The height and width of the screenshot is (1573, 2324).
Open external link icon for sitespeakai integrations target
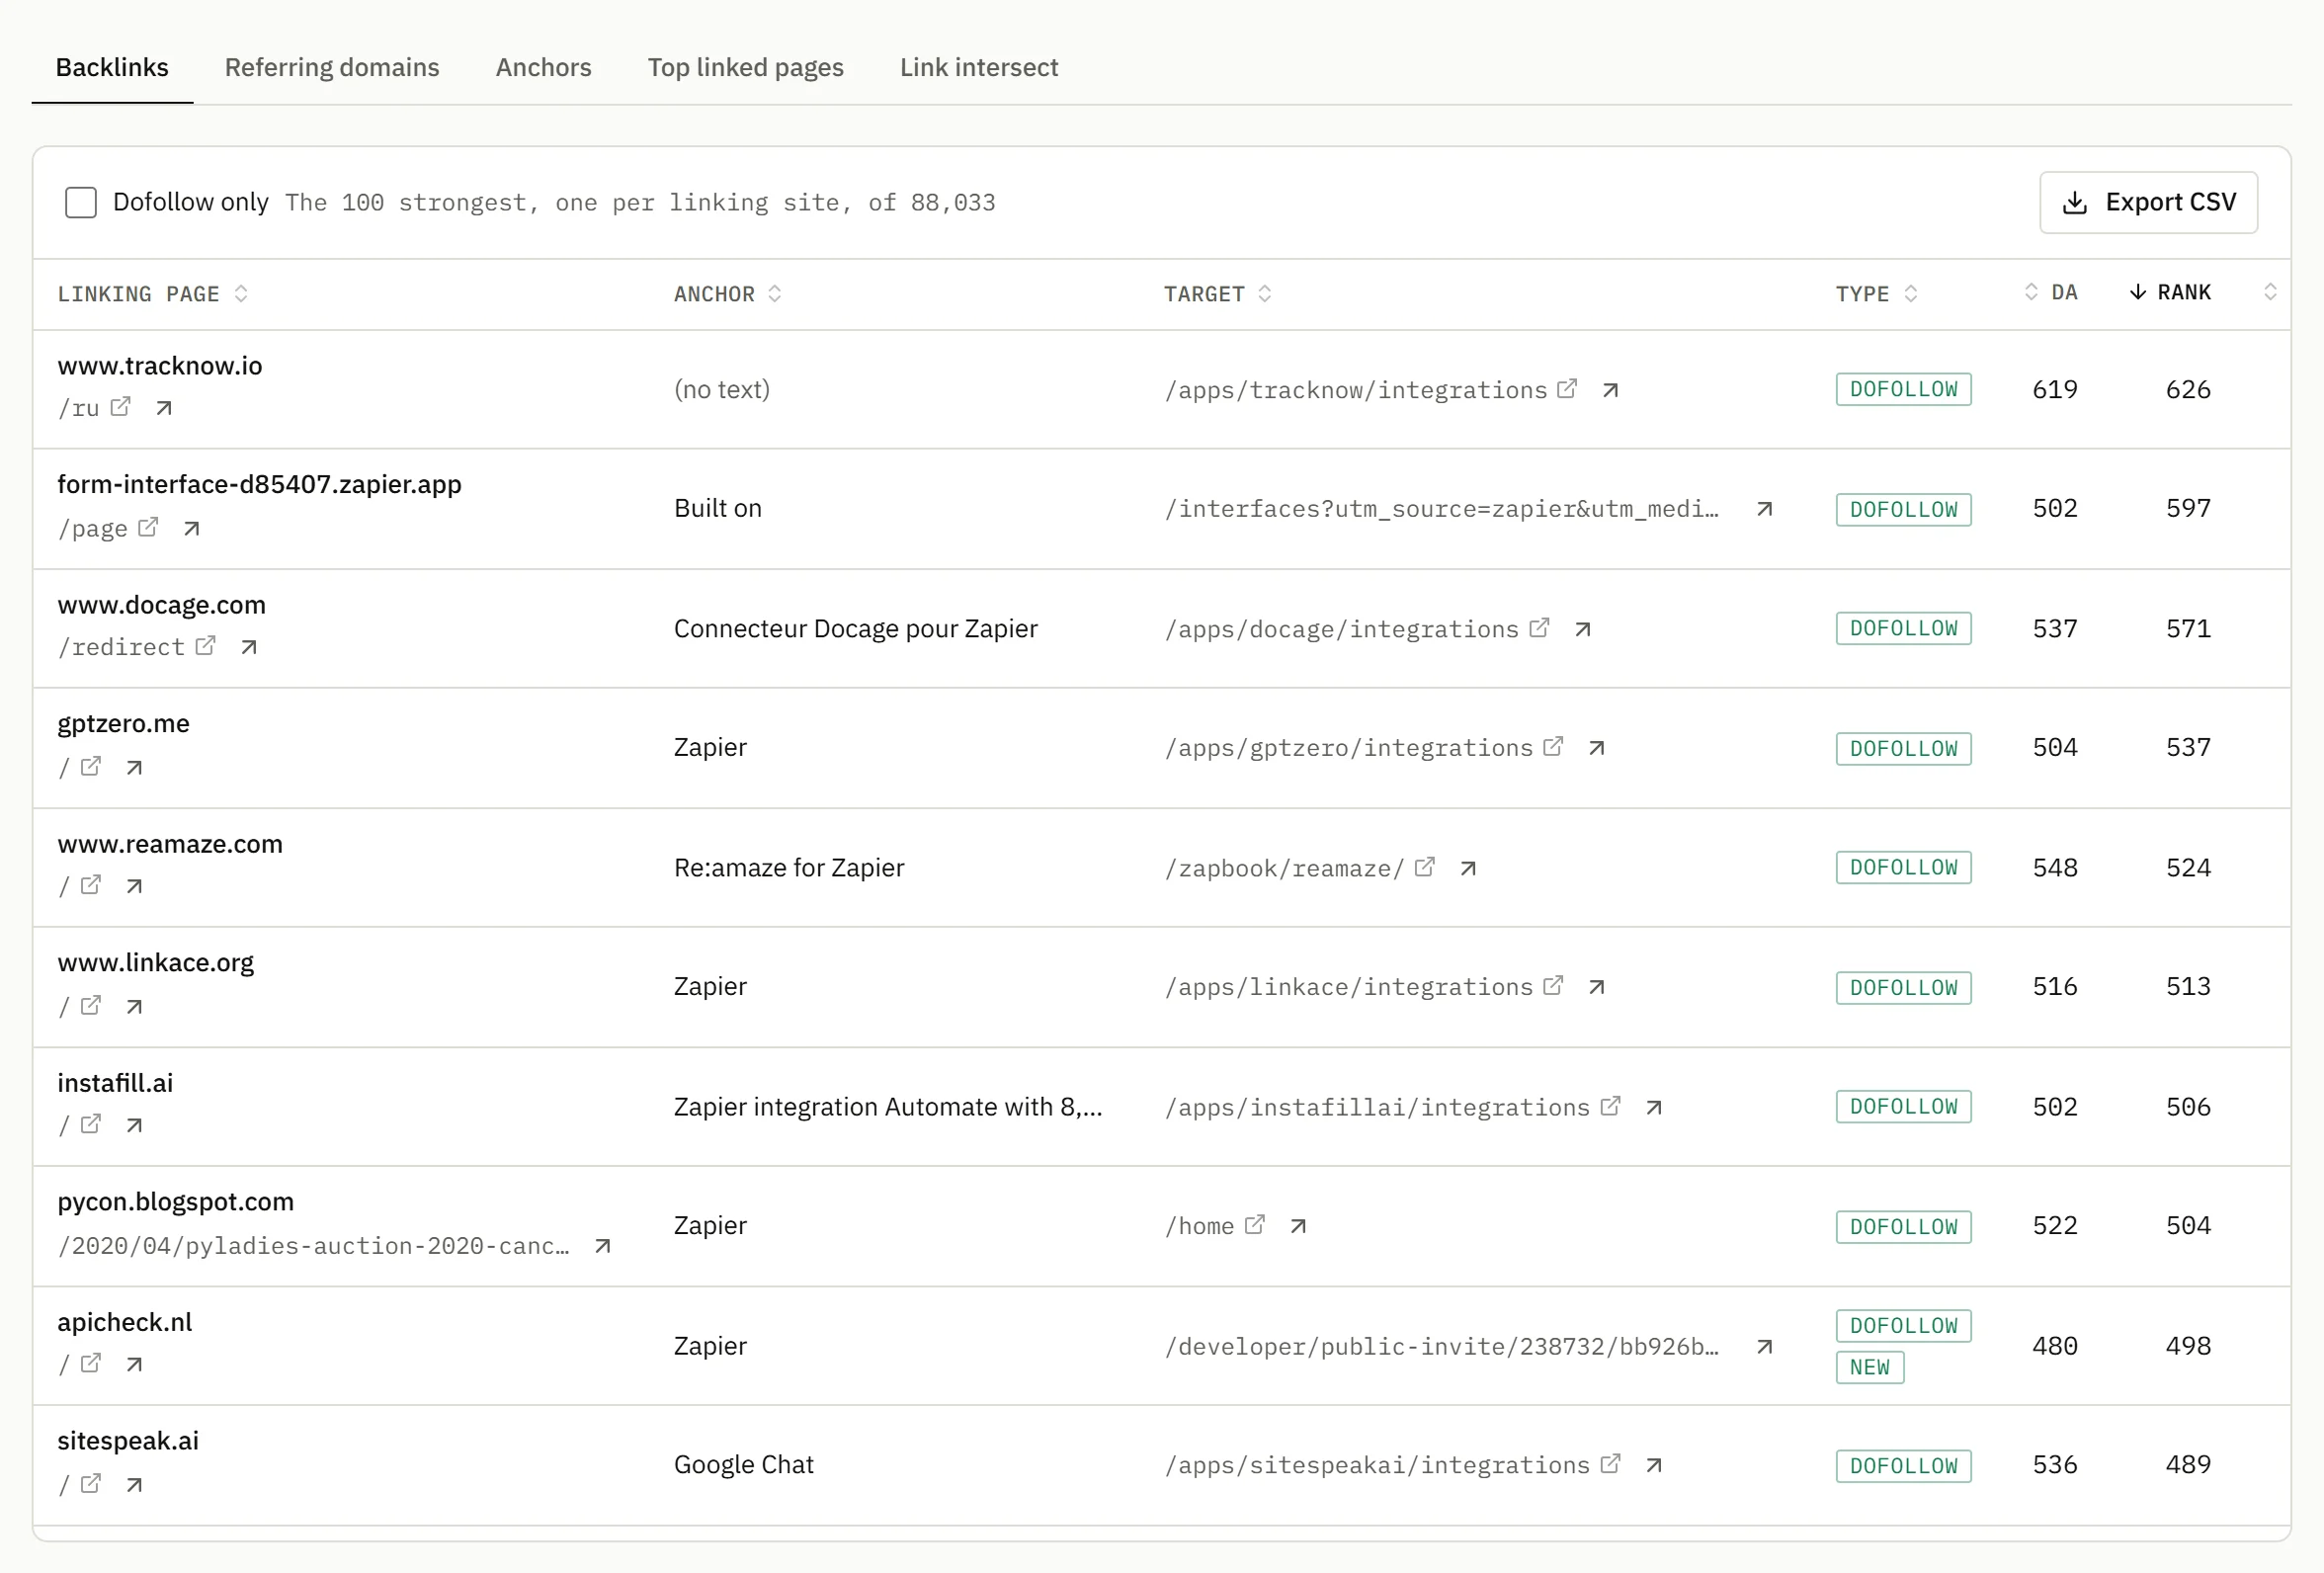(1610, 1464)
